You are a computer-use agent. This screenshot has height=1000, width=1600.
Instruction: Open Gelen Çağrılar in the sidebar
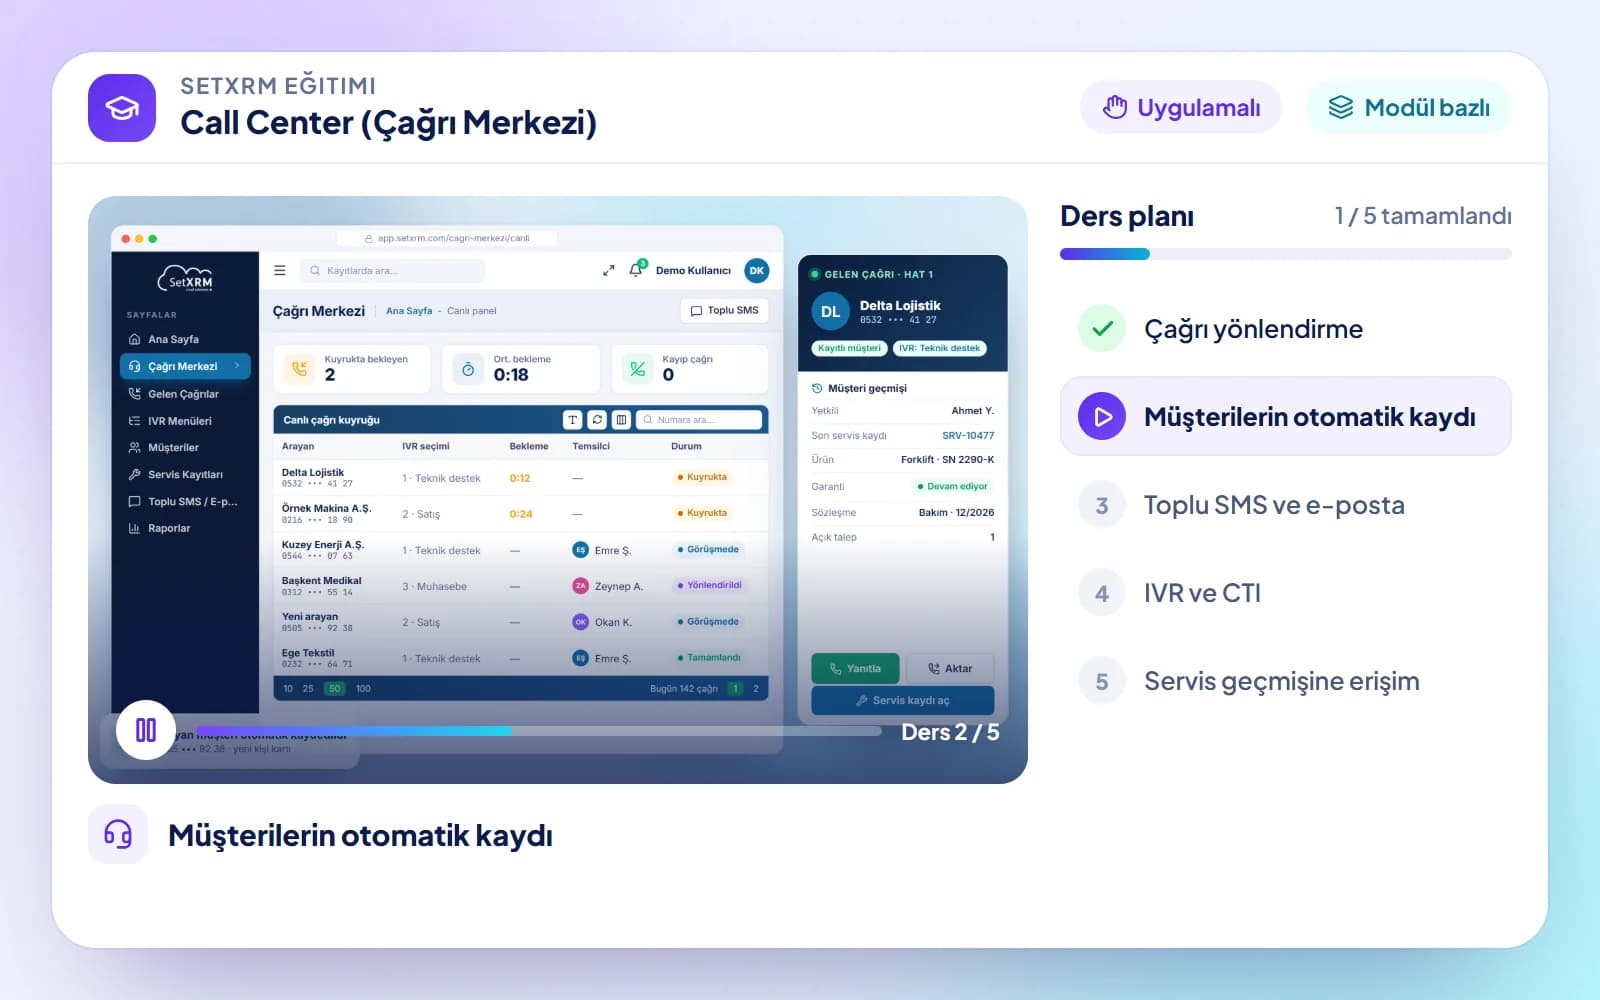(185, 394)
